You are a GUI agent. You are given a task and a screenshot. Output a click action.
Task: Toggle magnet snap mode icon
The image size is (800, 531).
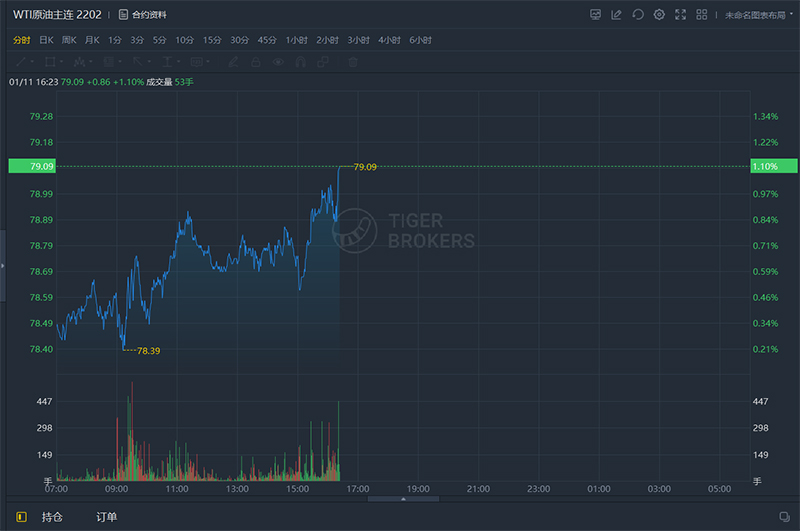click(x=301, y=62)
